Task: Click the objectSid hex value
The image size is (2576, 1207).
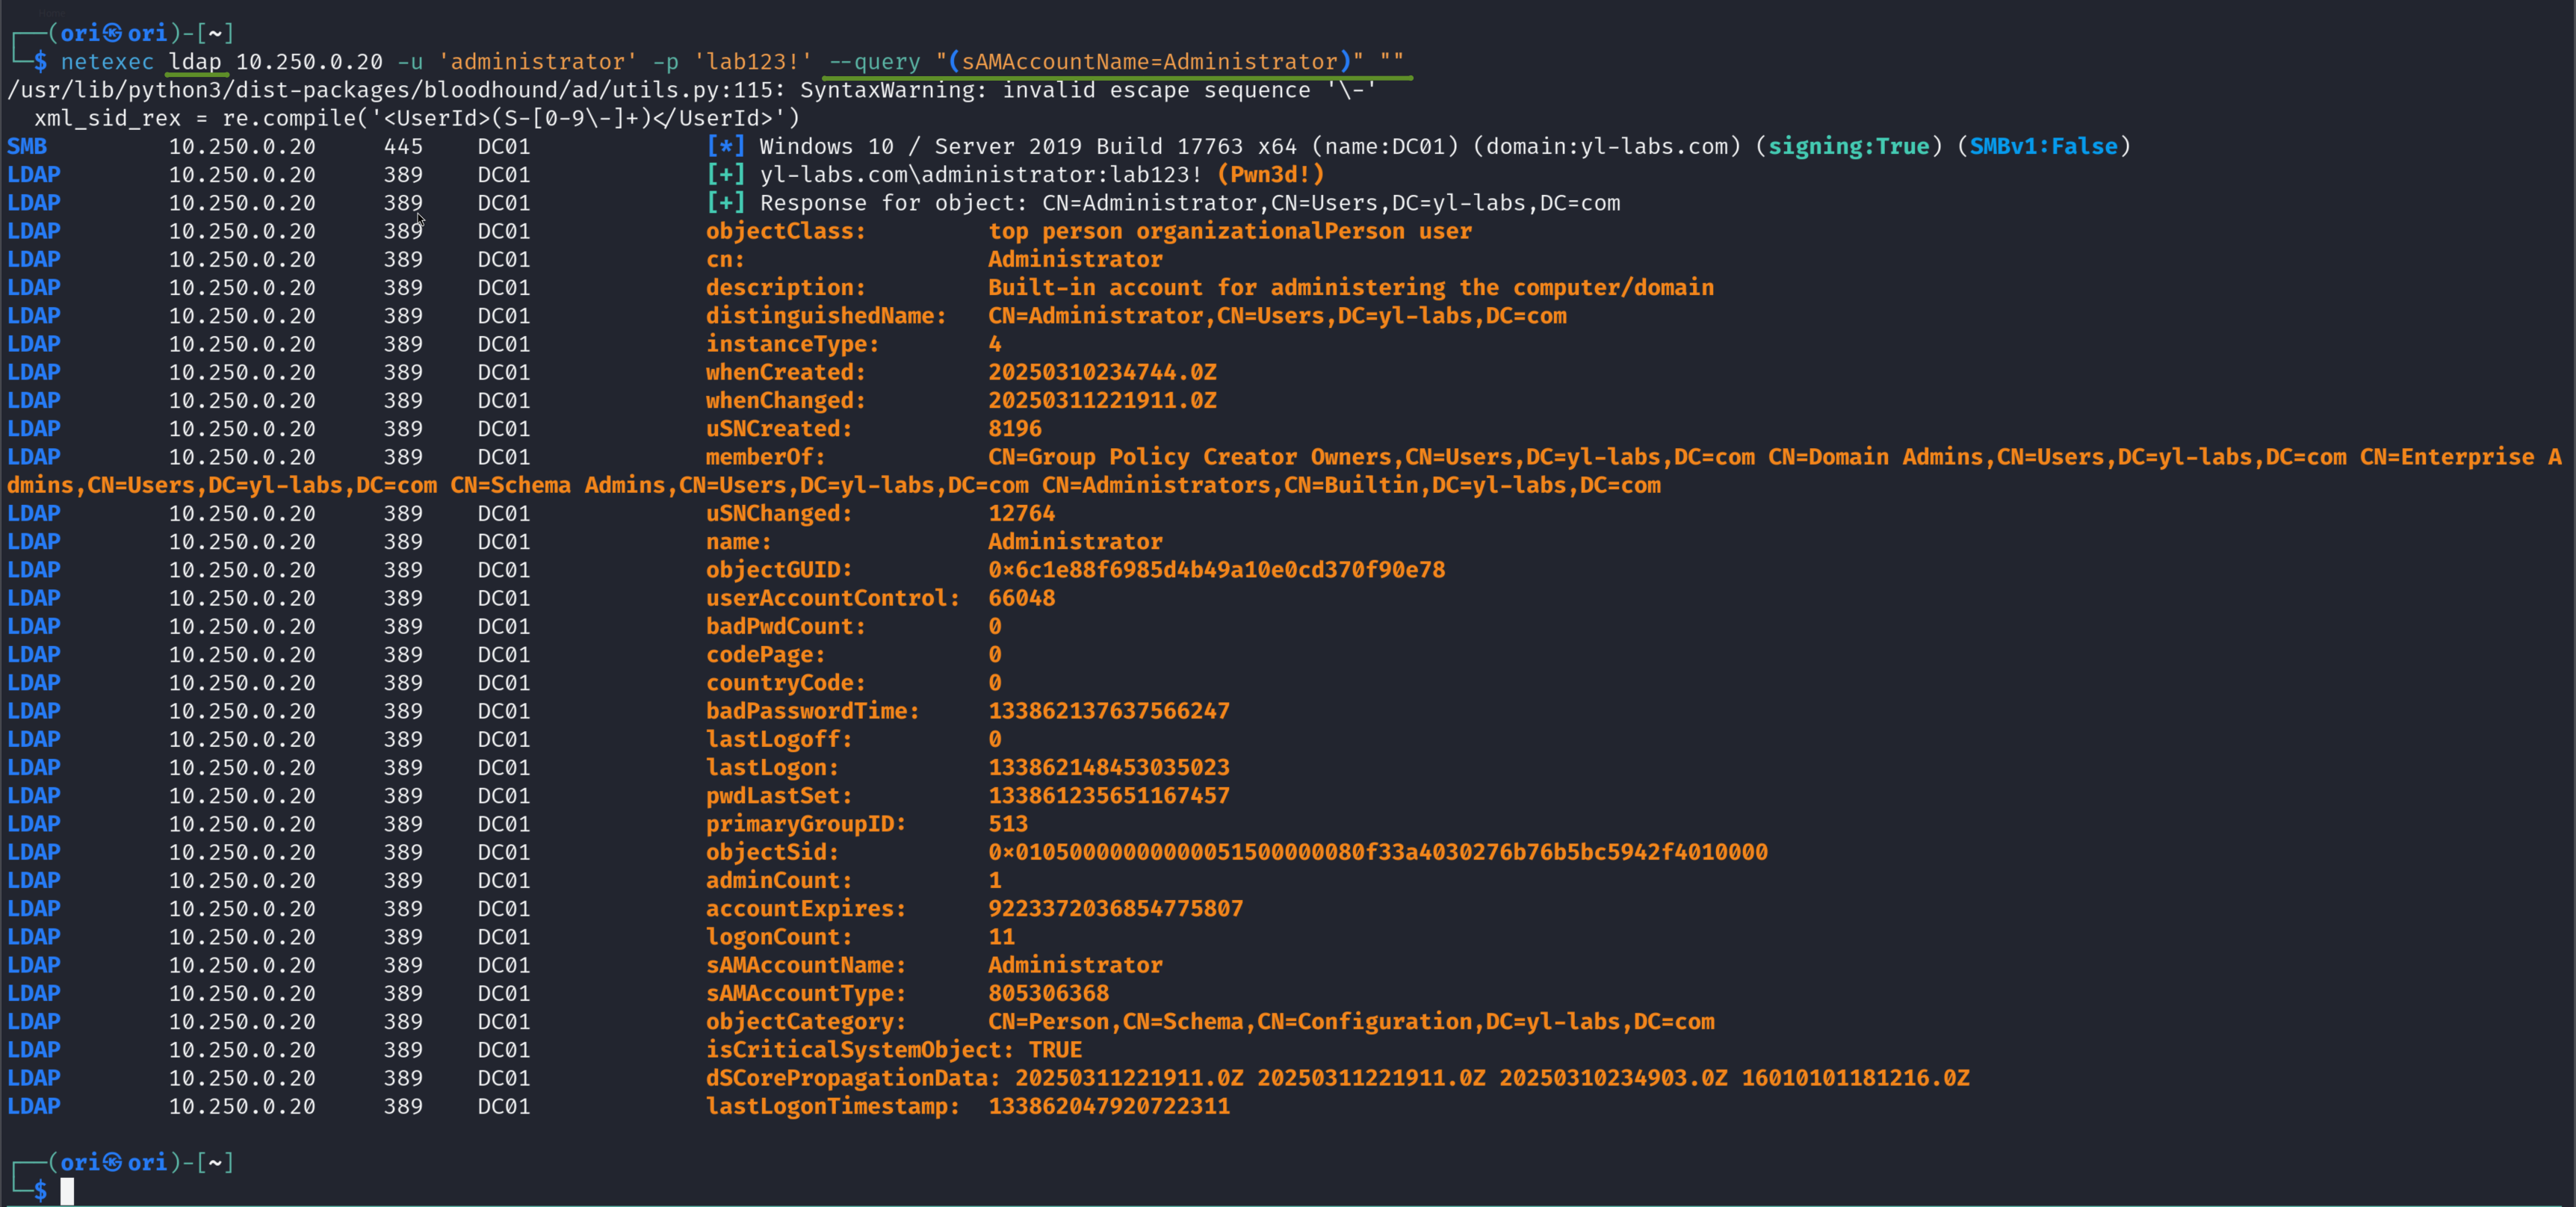Action: pyautogui.click(x=1377, y=852)
